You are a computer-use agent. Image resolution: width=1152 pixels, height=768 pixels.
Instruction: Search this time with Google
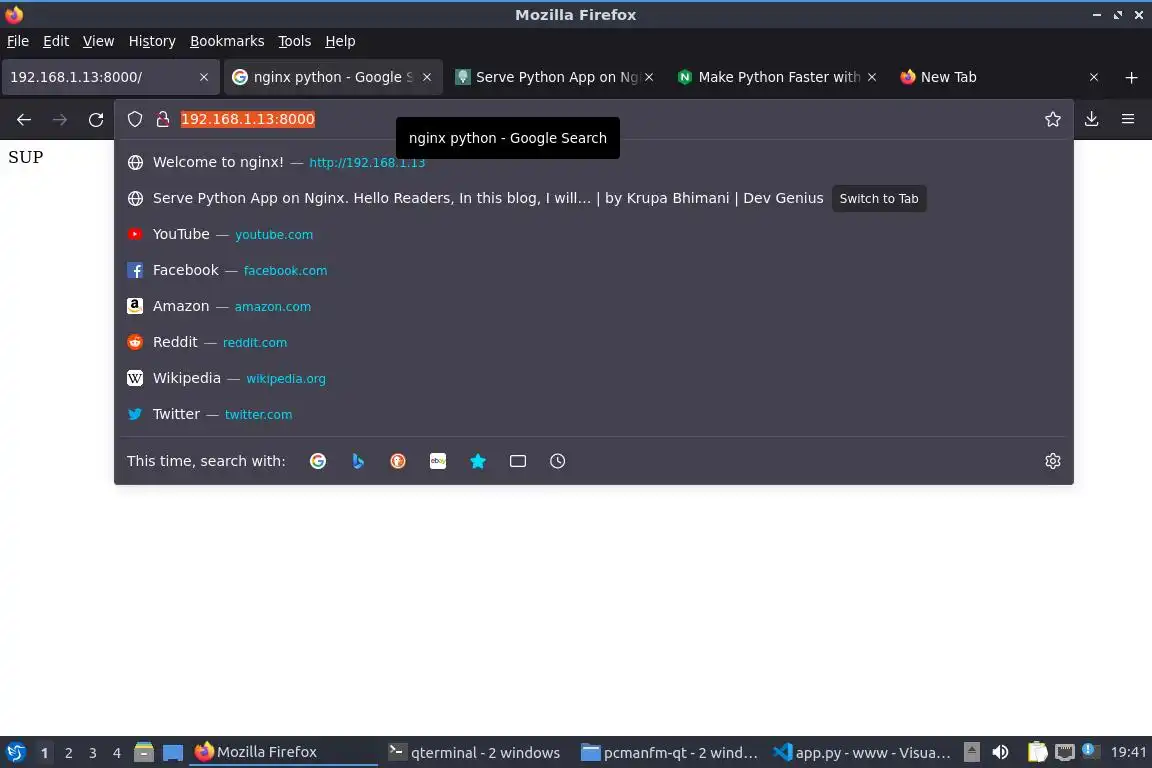point(317,461)
